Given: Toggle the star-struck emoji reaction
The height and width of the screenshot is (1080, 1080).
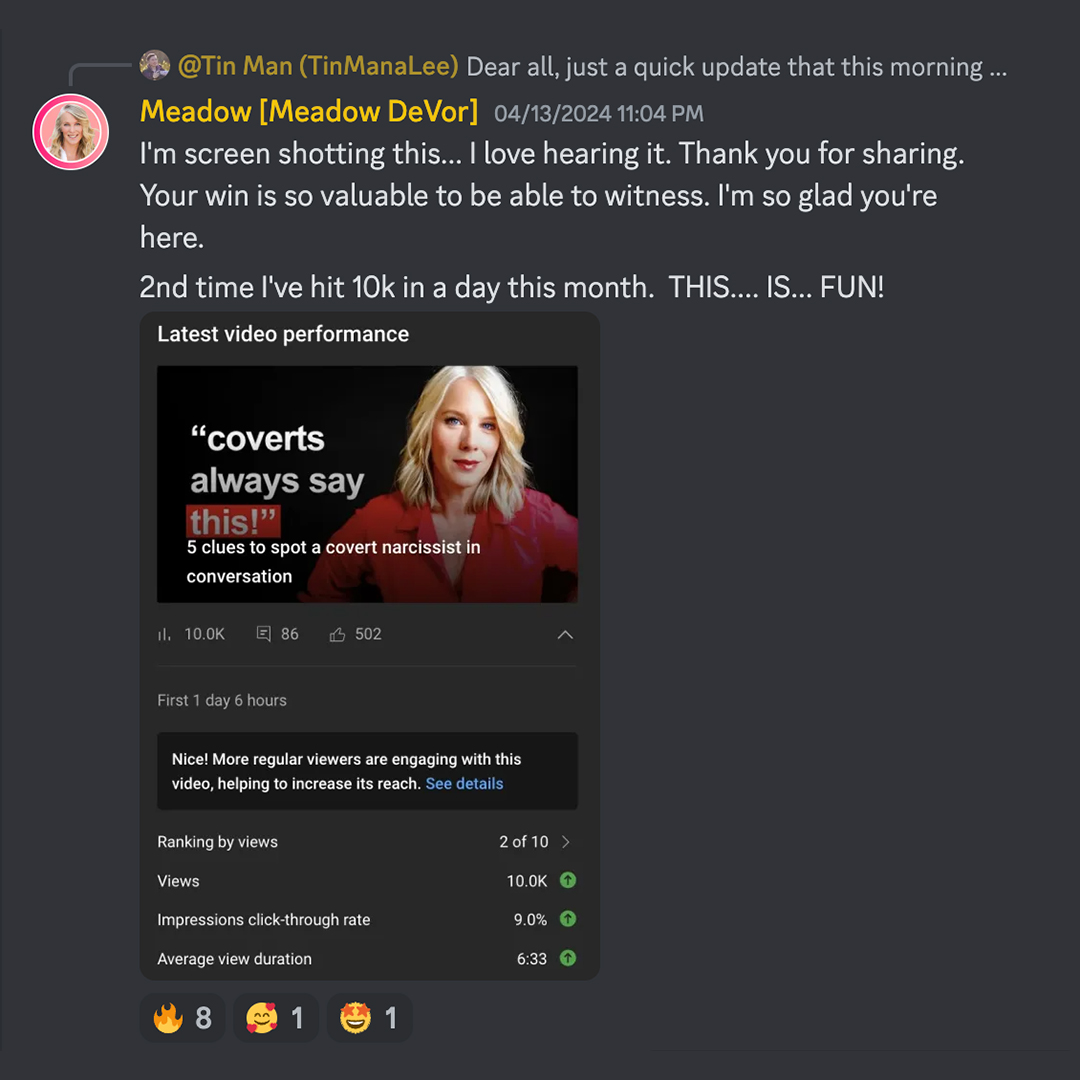Looking at the screenshot, I should pos(369,1017).
